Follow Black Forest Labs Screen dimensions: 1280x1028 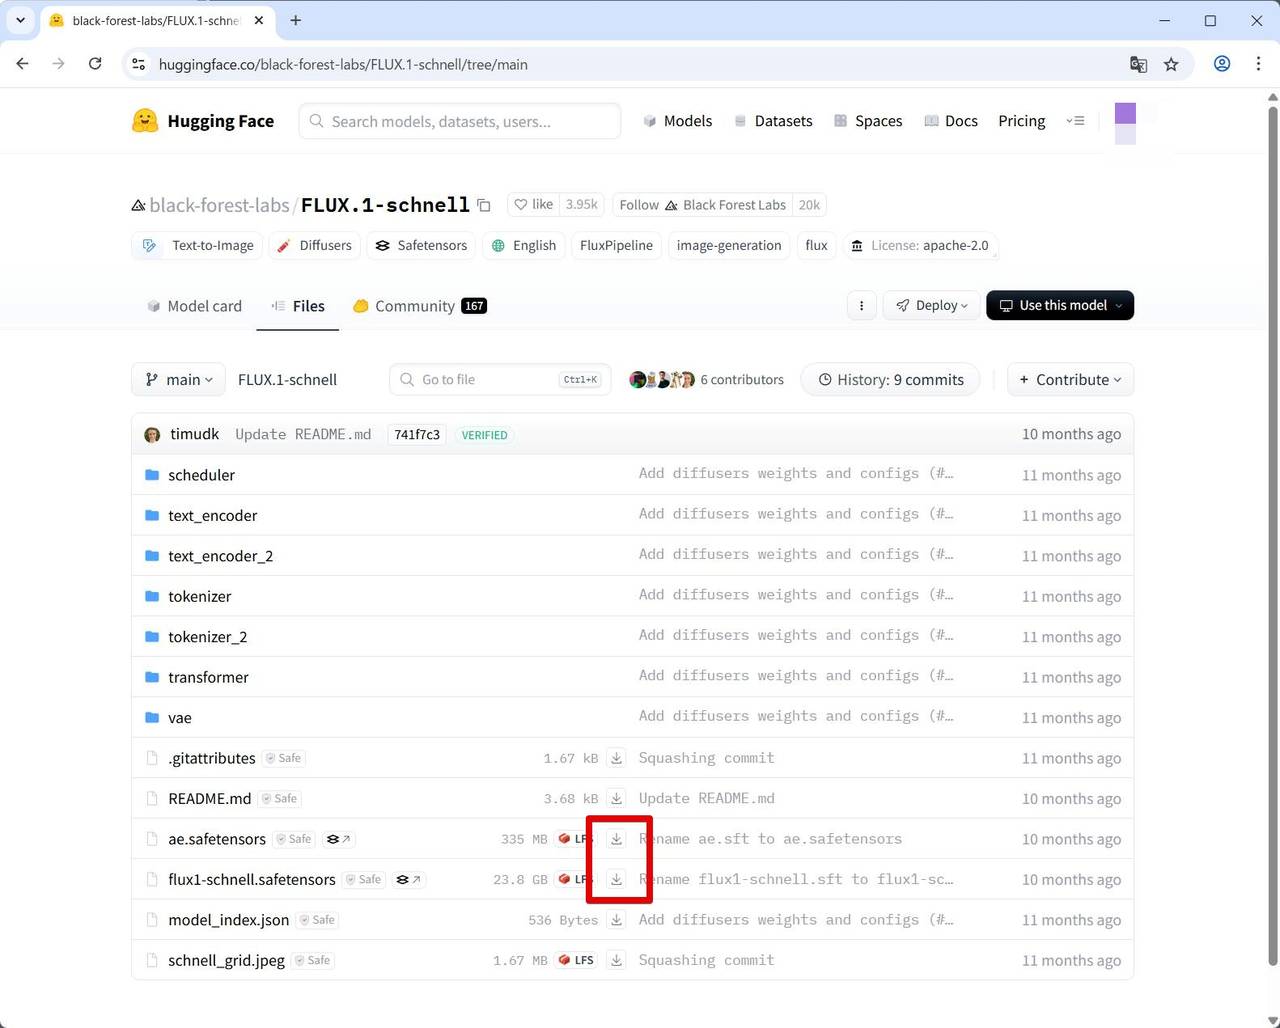coord(702,205)
